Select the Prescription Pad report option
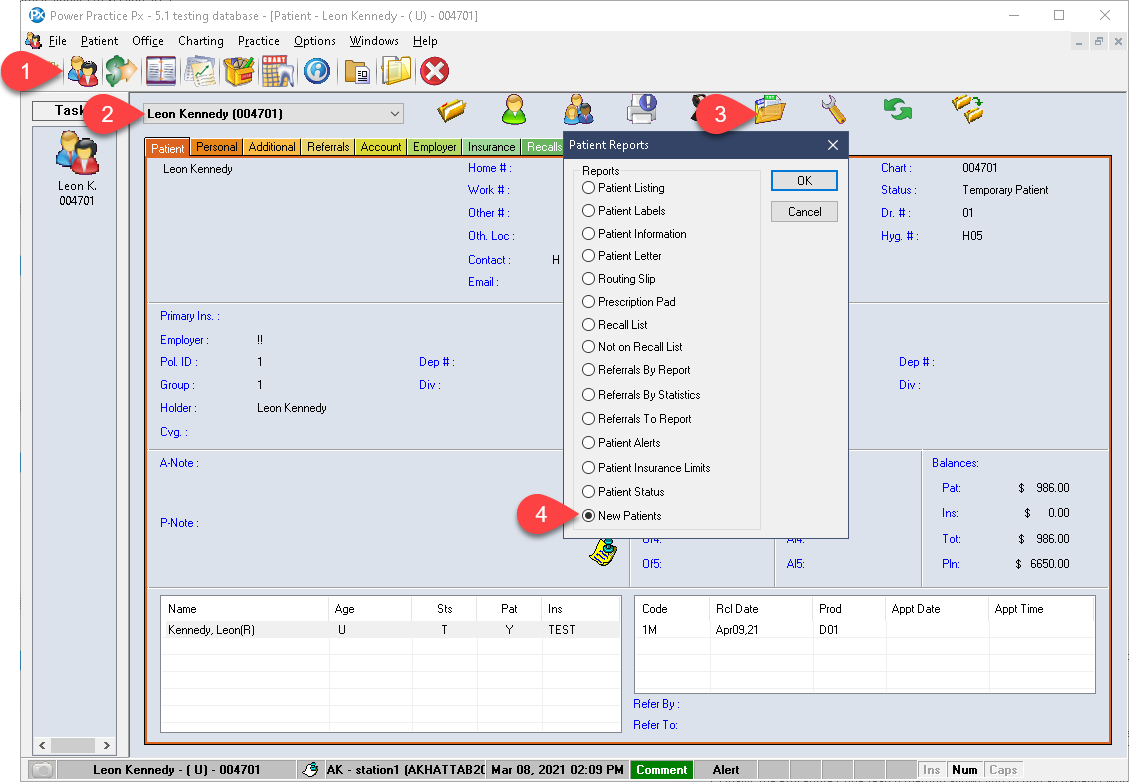This screenshot has width=1129, height=782. [629, 302]
